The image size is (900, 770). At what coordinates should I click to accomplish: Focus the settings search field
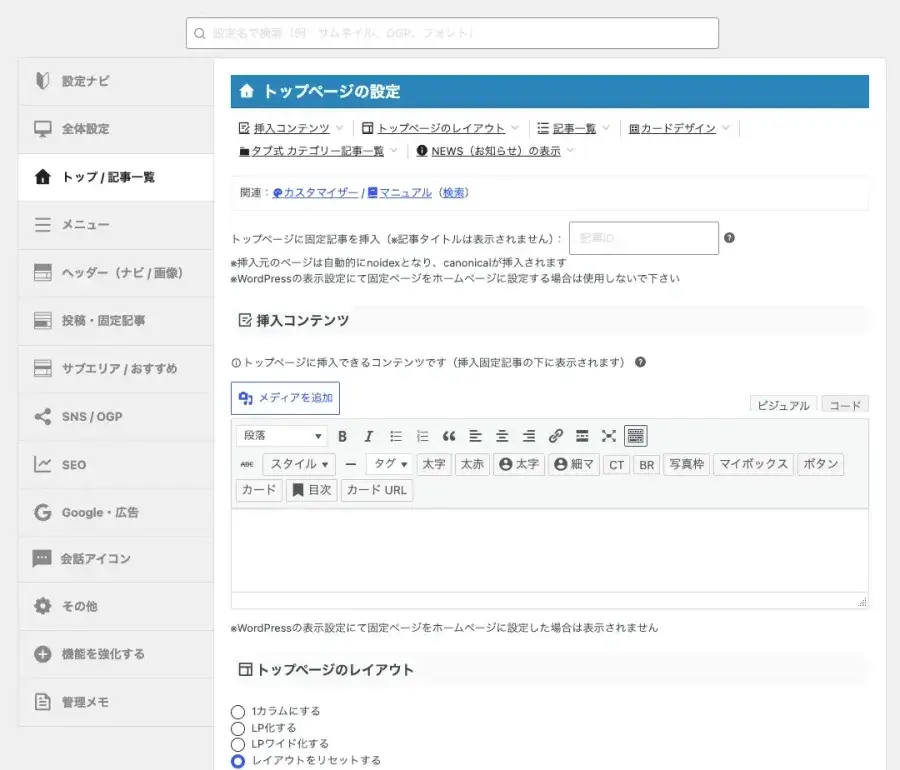(452, 33)
